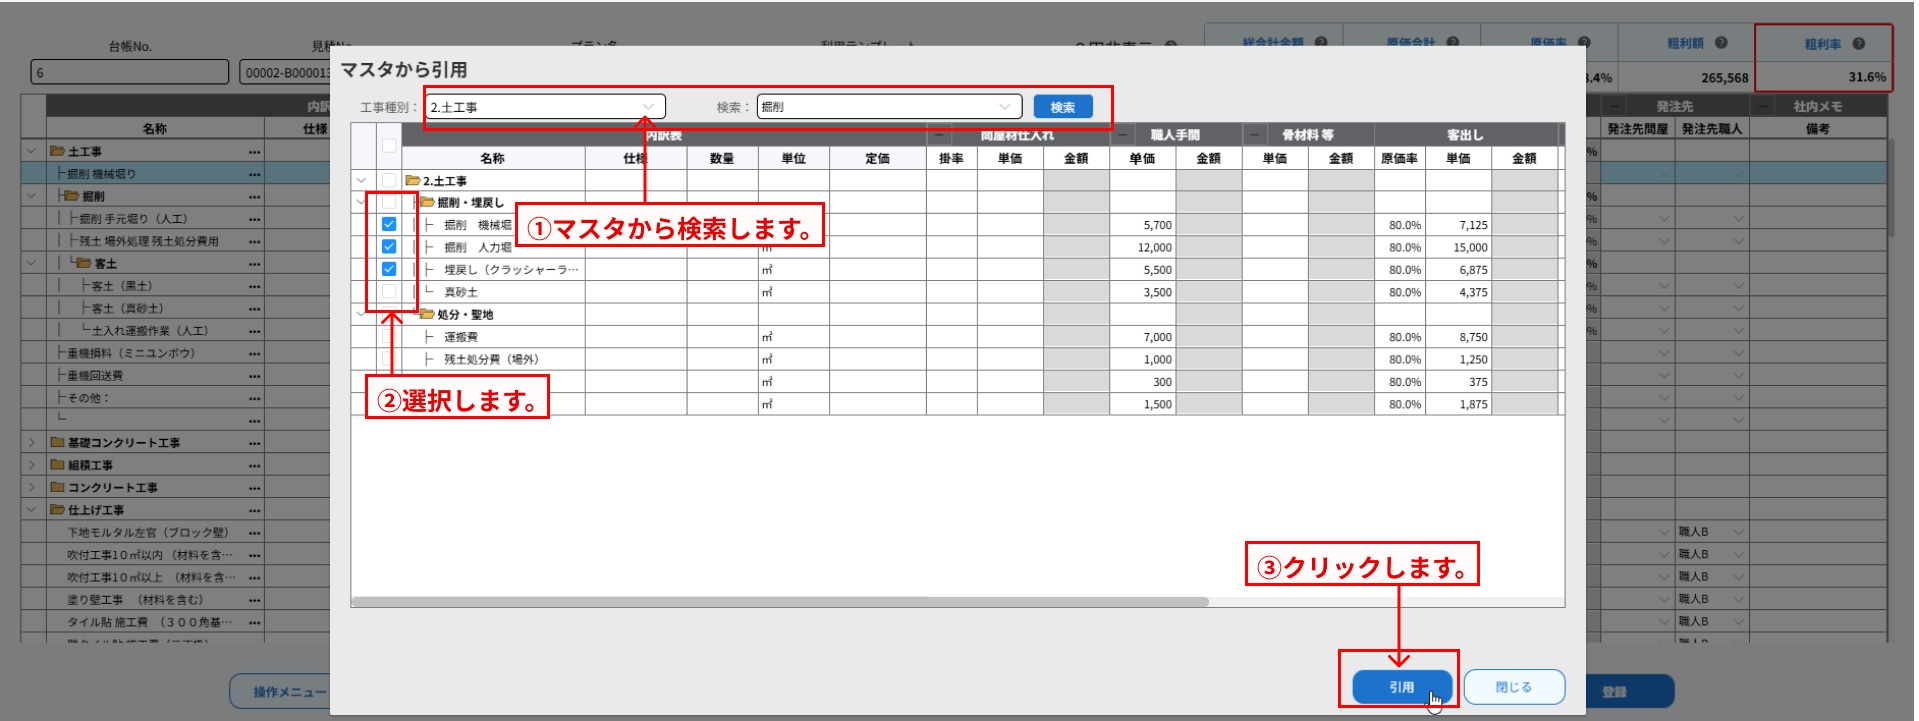
Task: Click help icon next to 粗利額
Action: click(x=1721, y=43)
